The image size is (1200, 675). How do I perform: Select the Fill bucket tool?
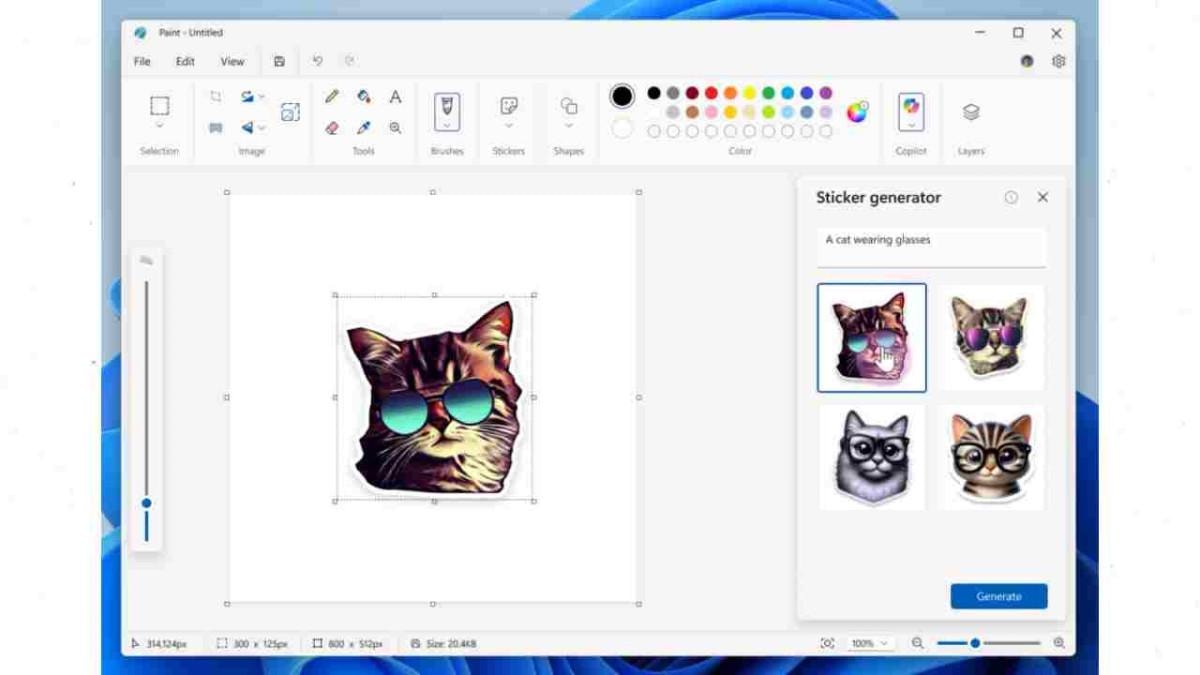tap(364, 97)
